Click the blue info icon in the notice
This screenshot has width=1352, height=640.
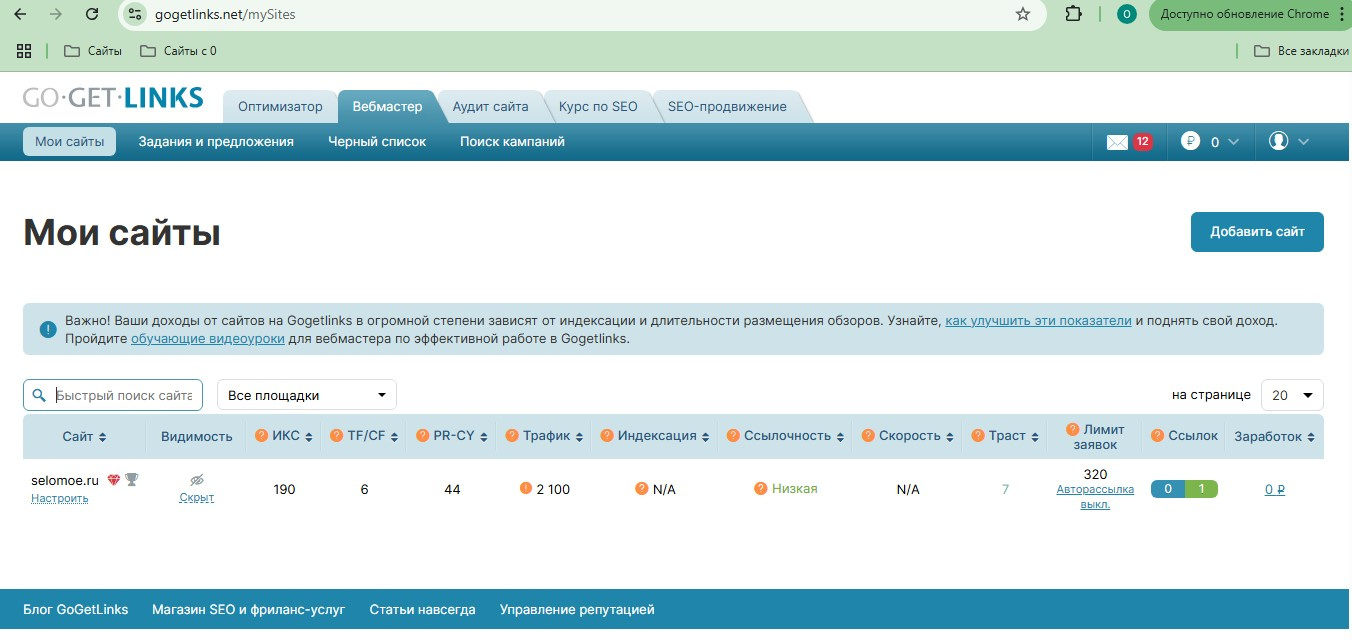pyautogui.click(x=48, y=329)
